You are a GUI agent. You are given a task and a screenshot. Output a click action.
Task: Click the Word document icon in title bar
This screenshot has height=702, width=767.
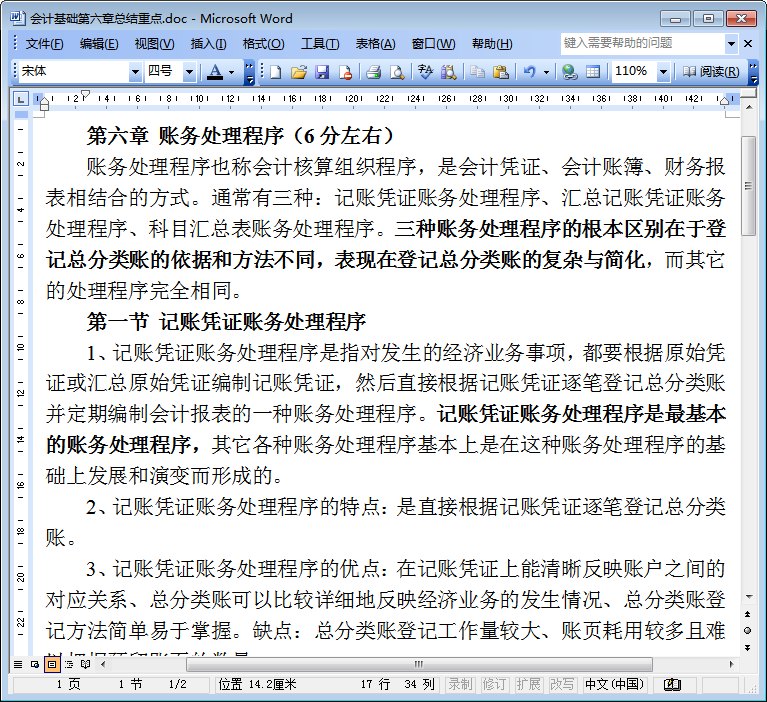click(17, 18)
